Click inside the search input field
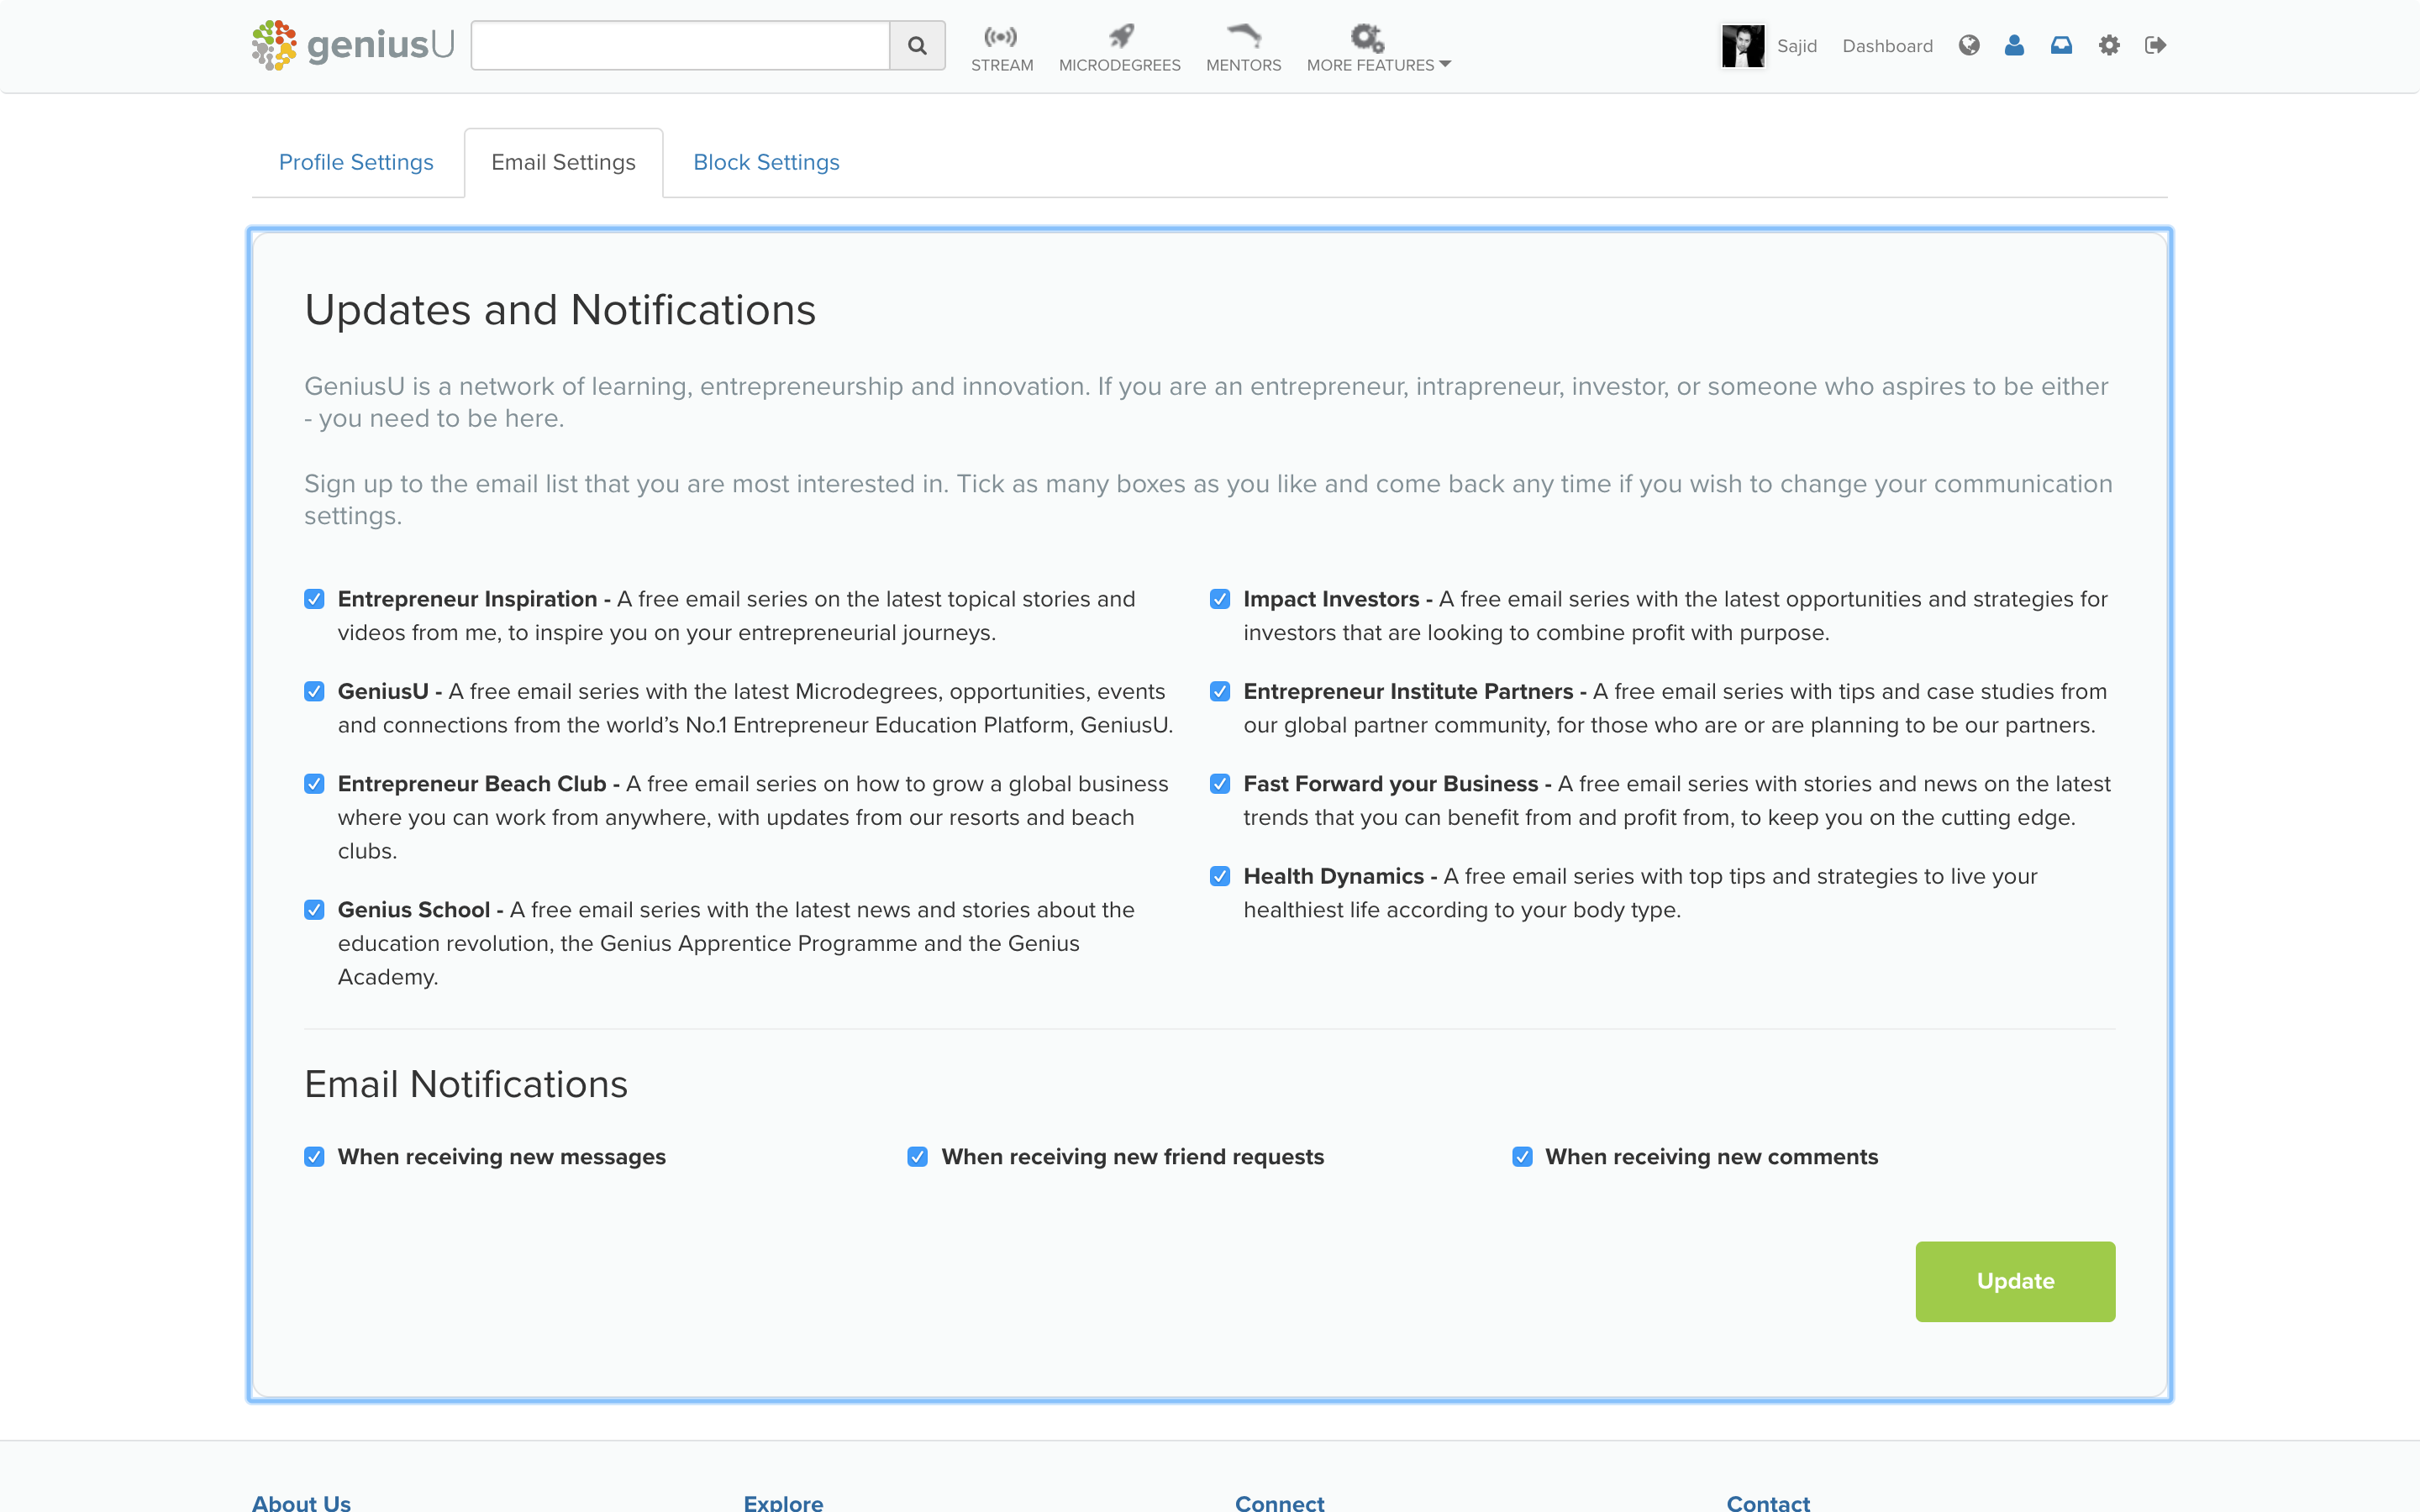Screen dimensions: 2420x1512 [x=680, y=45]
